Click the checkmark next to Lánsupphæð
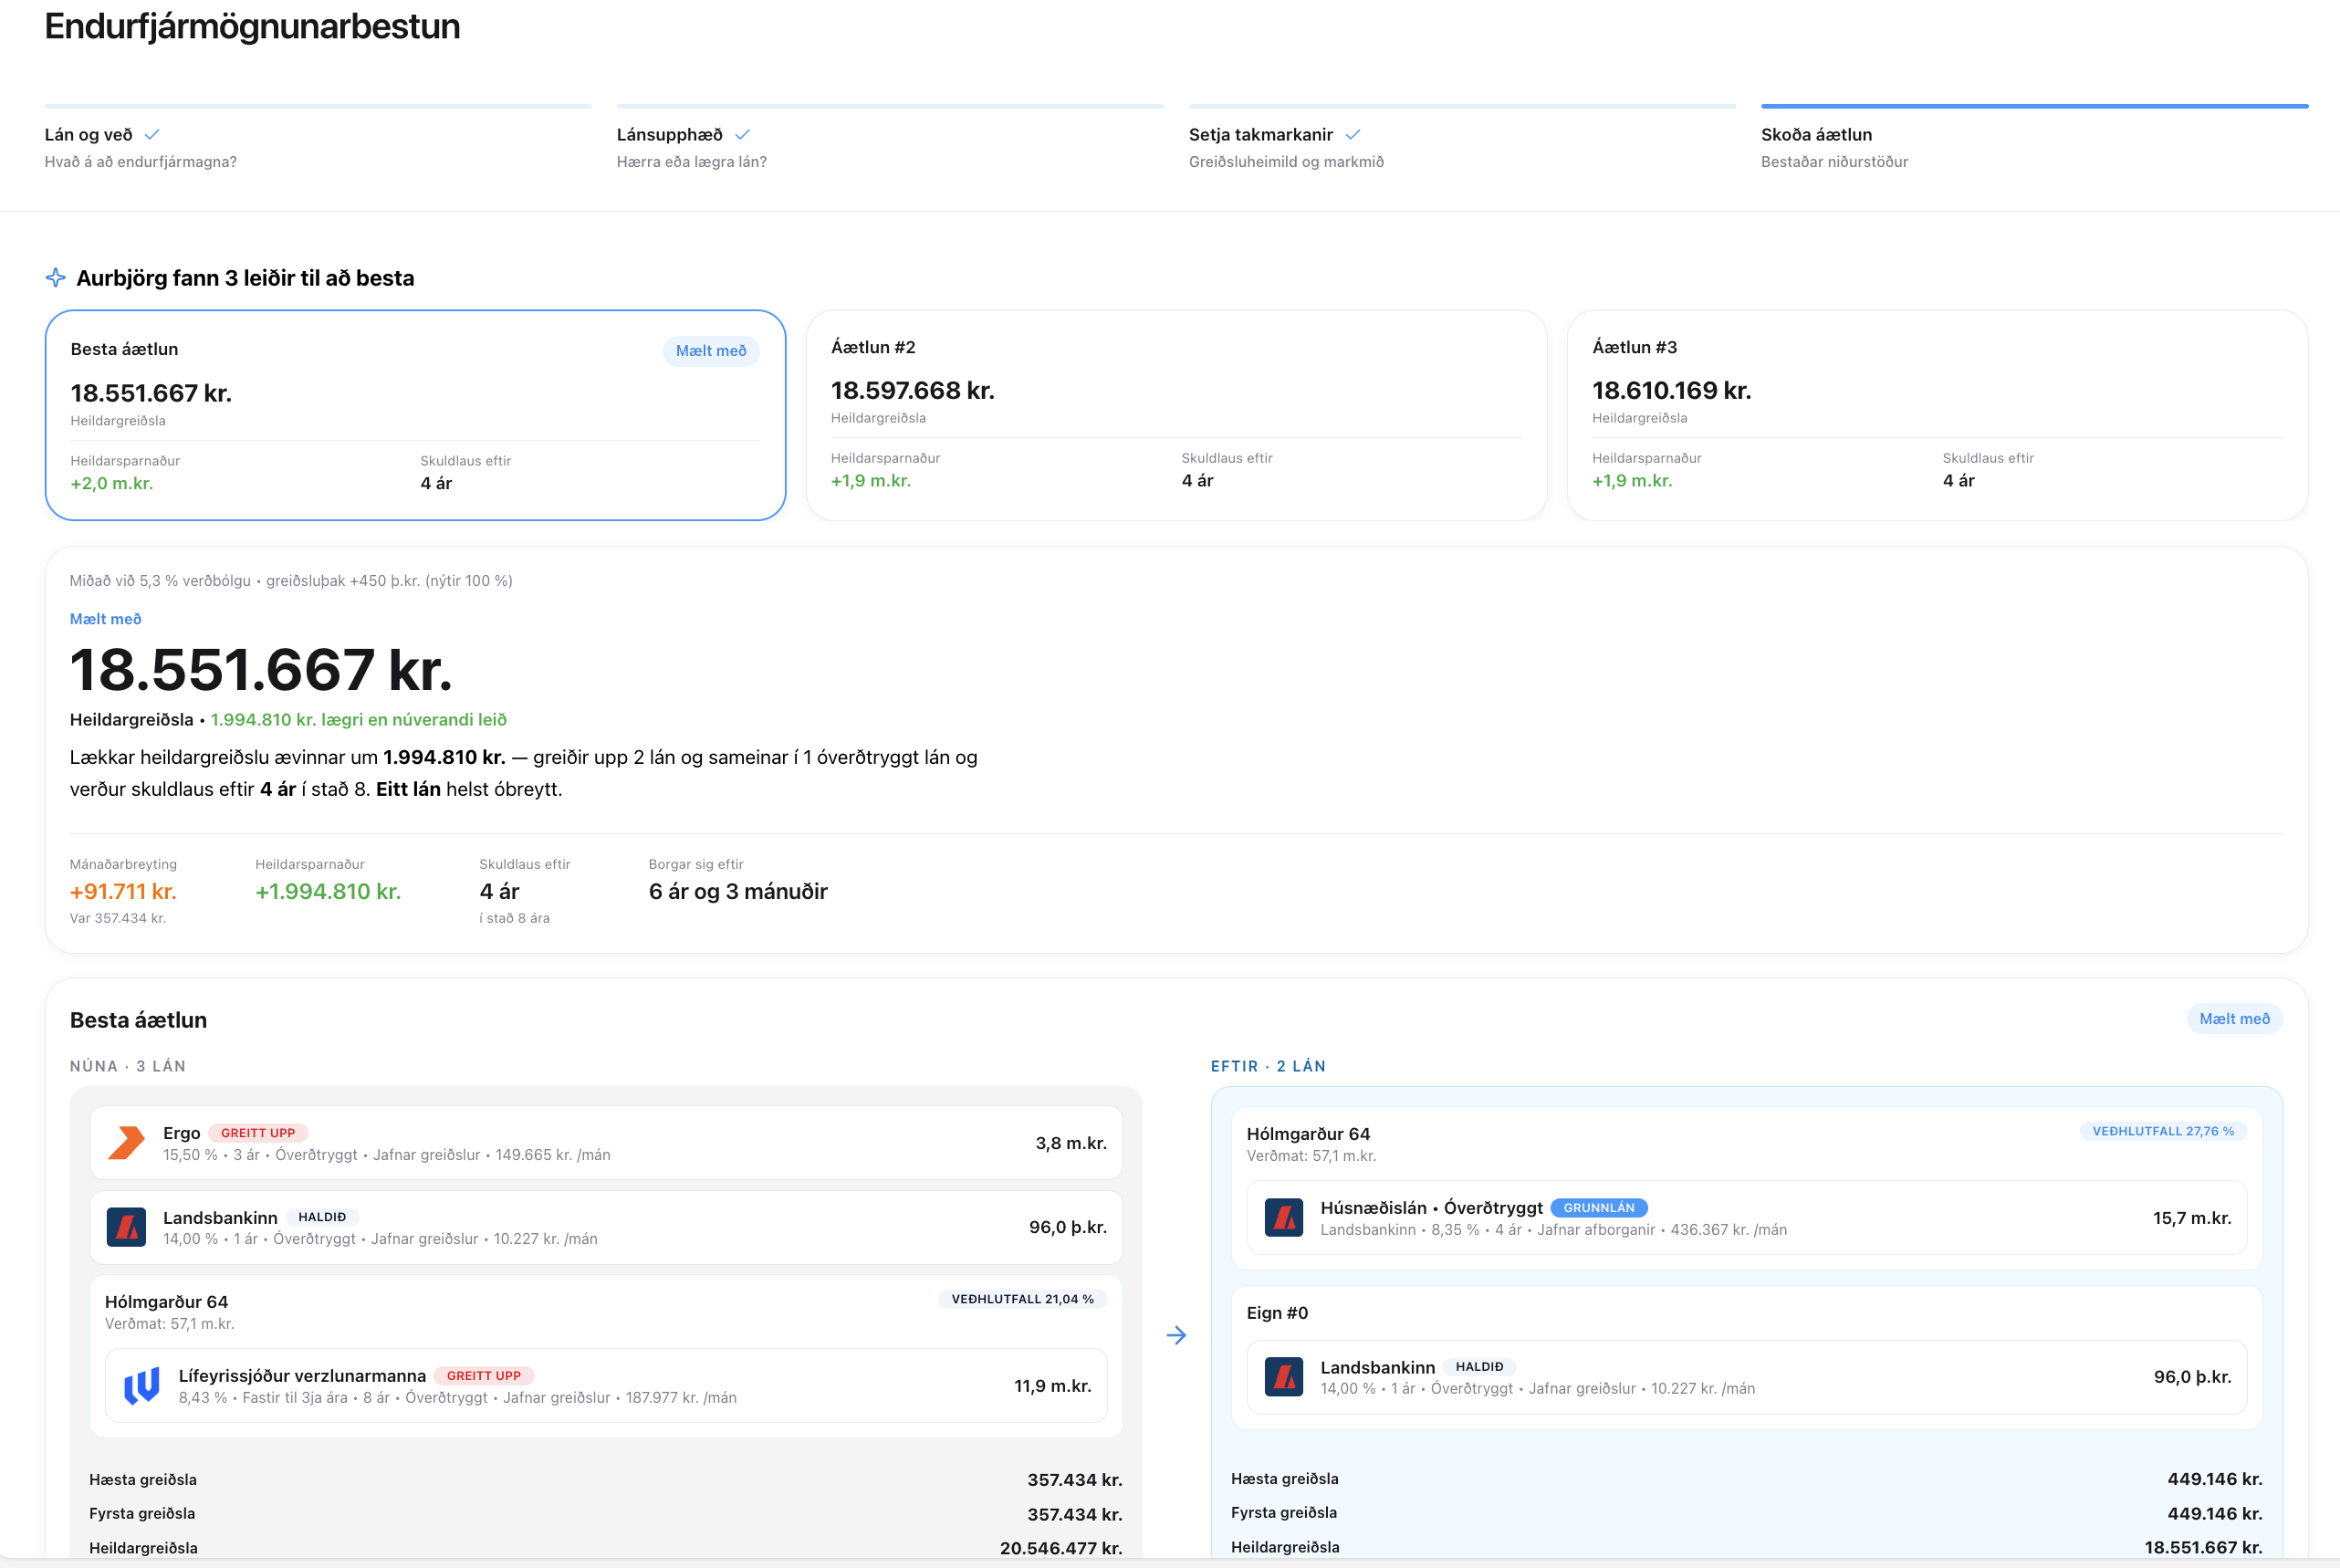Screen dimensions: 2340x1568 click(x=742, y=135)
